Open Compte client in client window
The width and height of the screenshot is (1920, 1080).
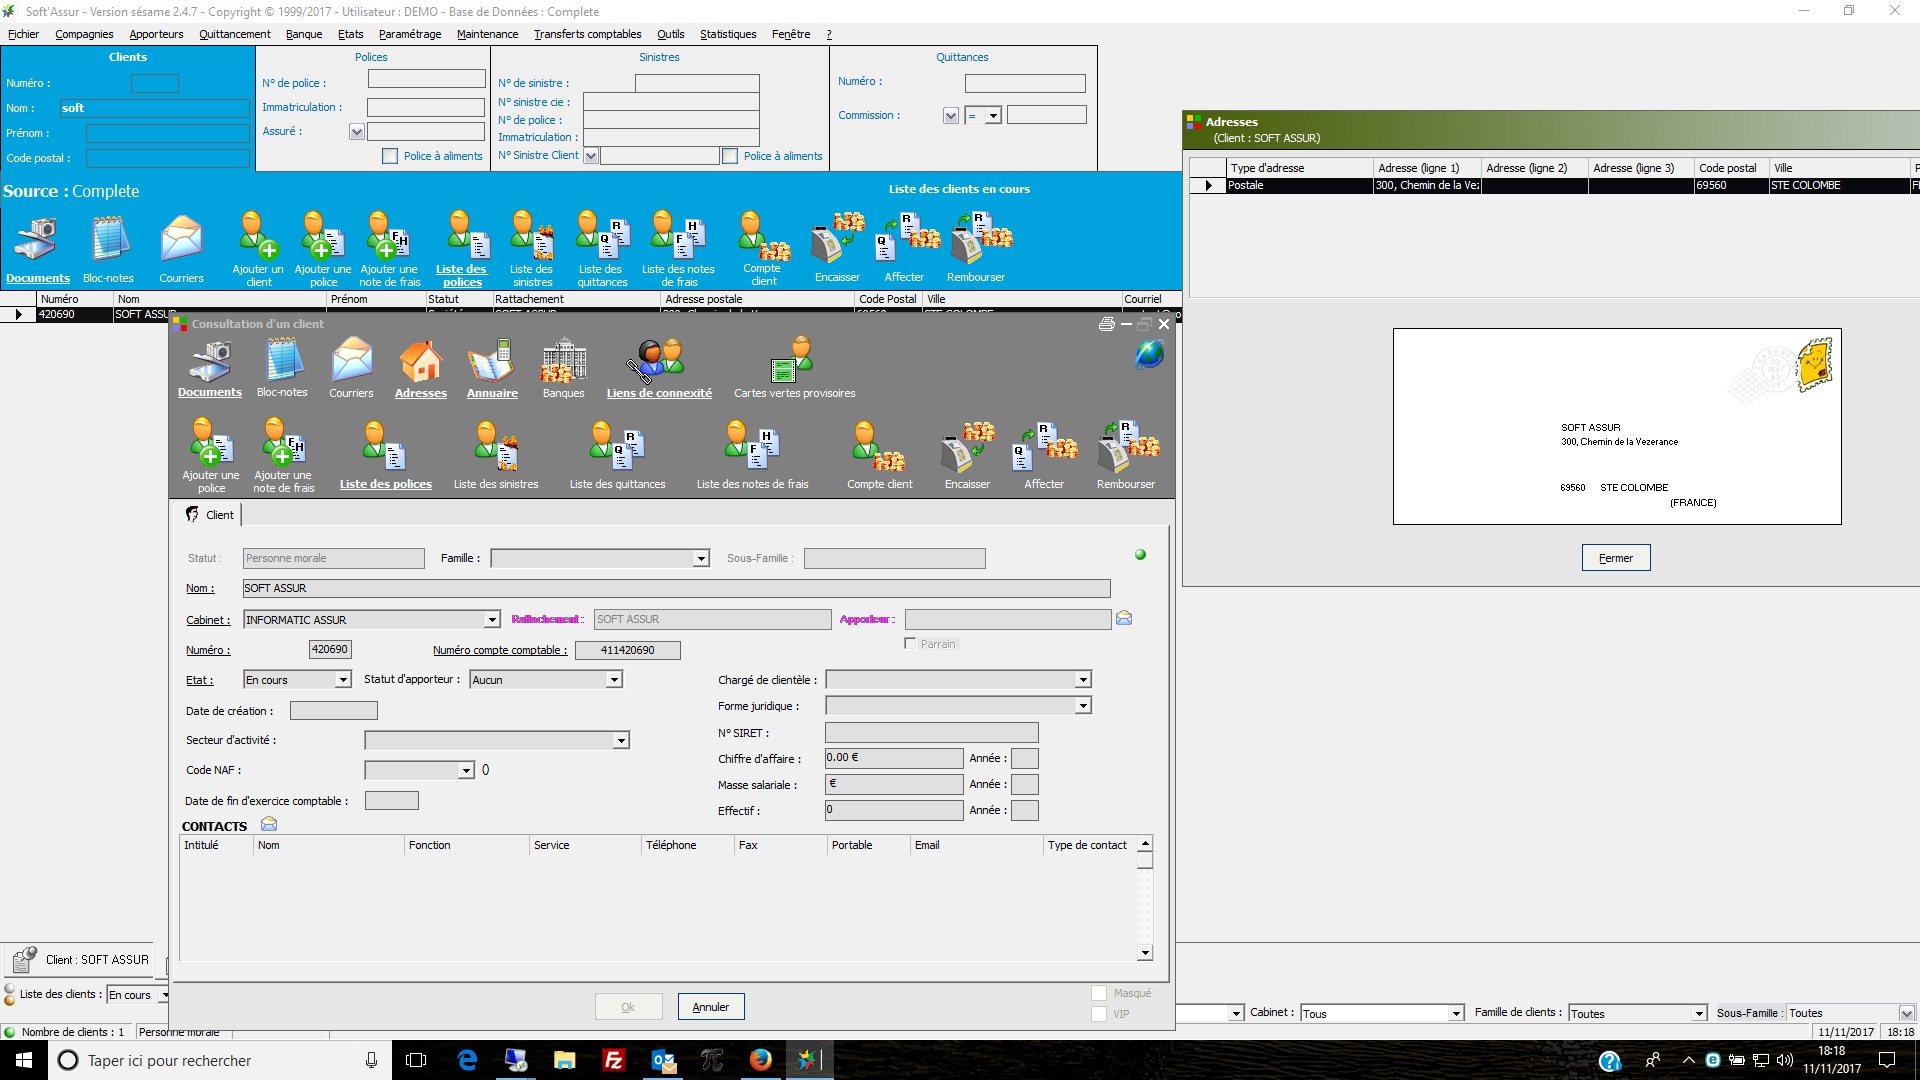tap(879, 456)
